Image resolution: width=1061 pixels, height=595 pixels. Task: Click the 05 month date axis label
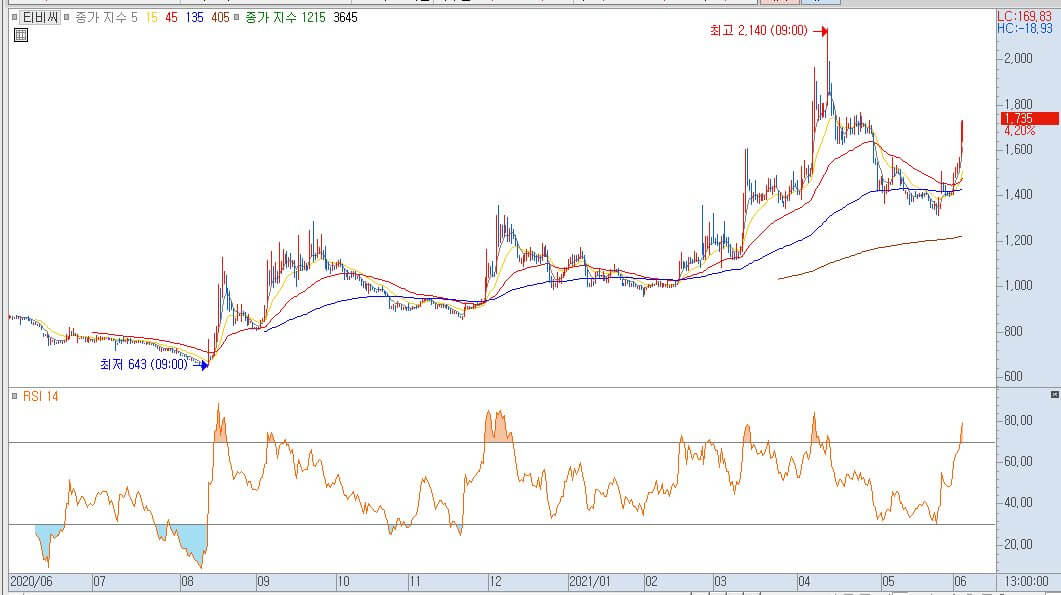pos(888,581)
